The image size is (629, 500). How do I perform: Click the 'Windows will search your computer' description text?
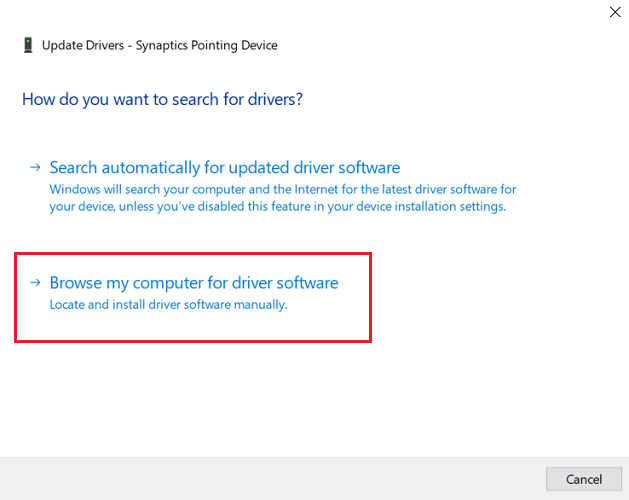point(282,198)
